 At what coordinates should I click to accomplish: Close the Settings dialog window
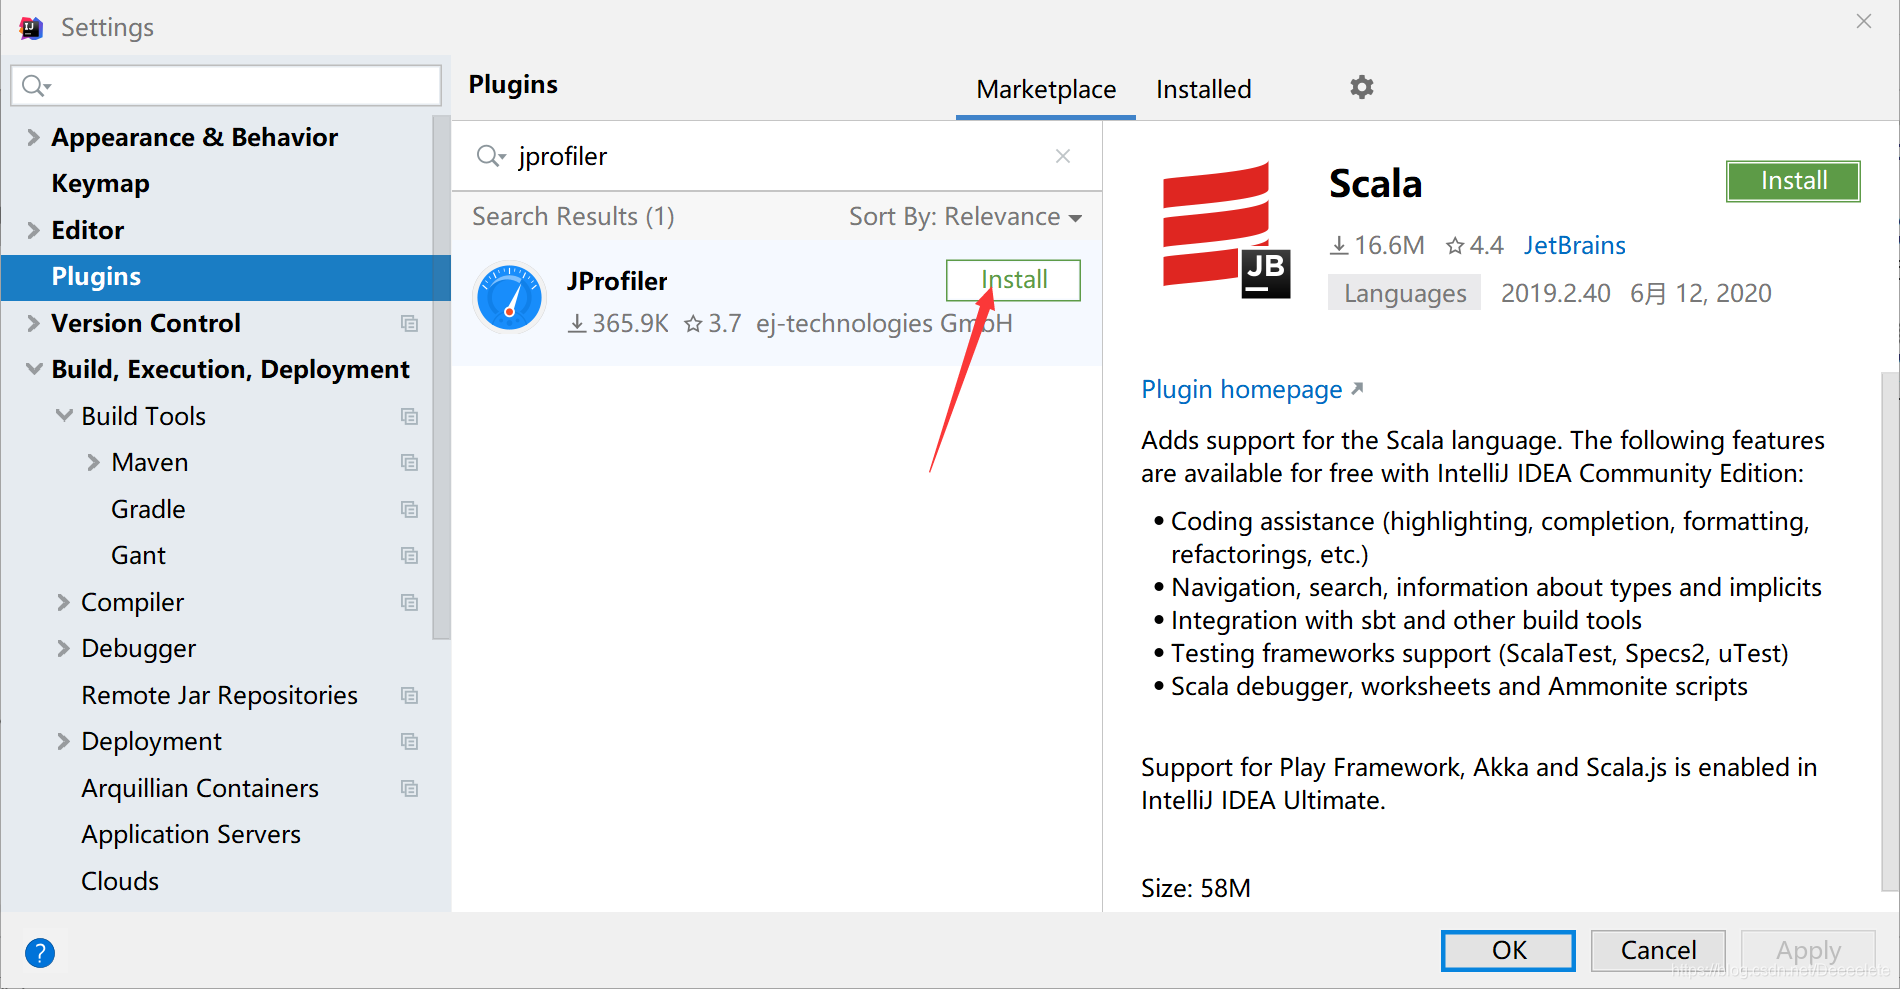(x=1863, y=21)
